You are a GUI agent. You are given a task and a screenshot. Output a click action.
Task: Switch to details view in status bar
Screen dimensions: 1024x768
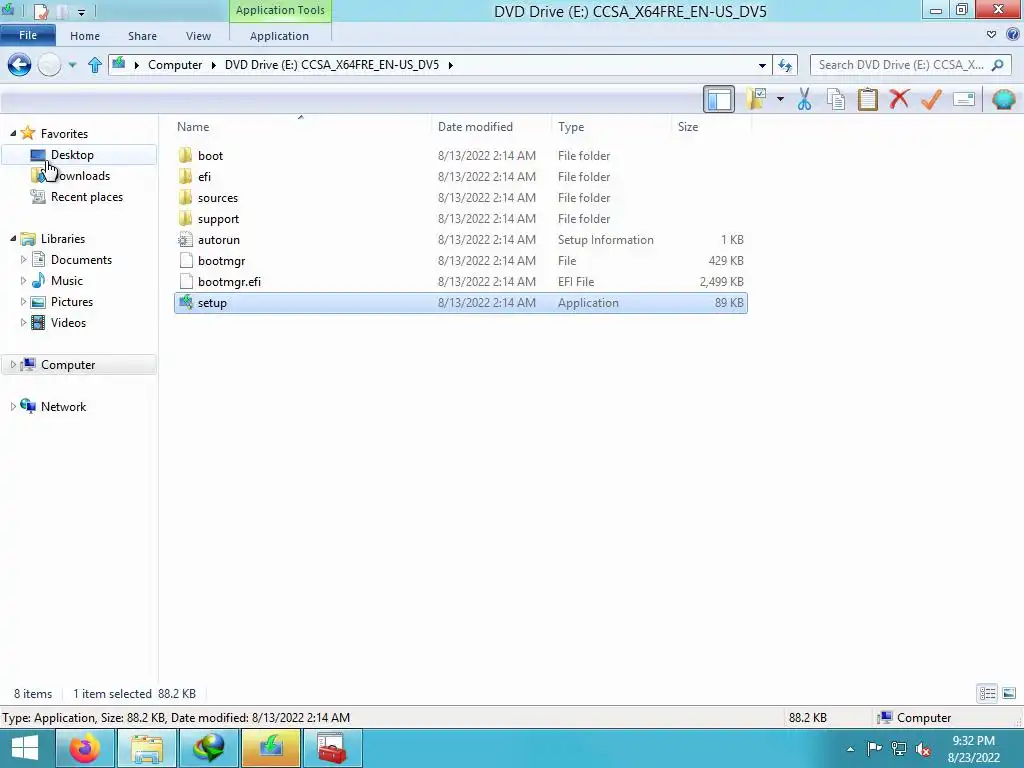click(x=987, y=693)
